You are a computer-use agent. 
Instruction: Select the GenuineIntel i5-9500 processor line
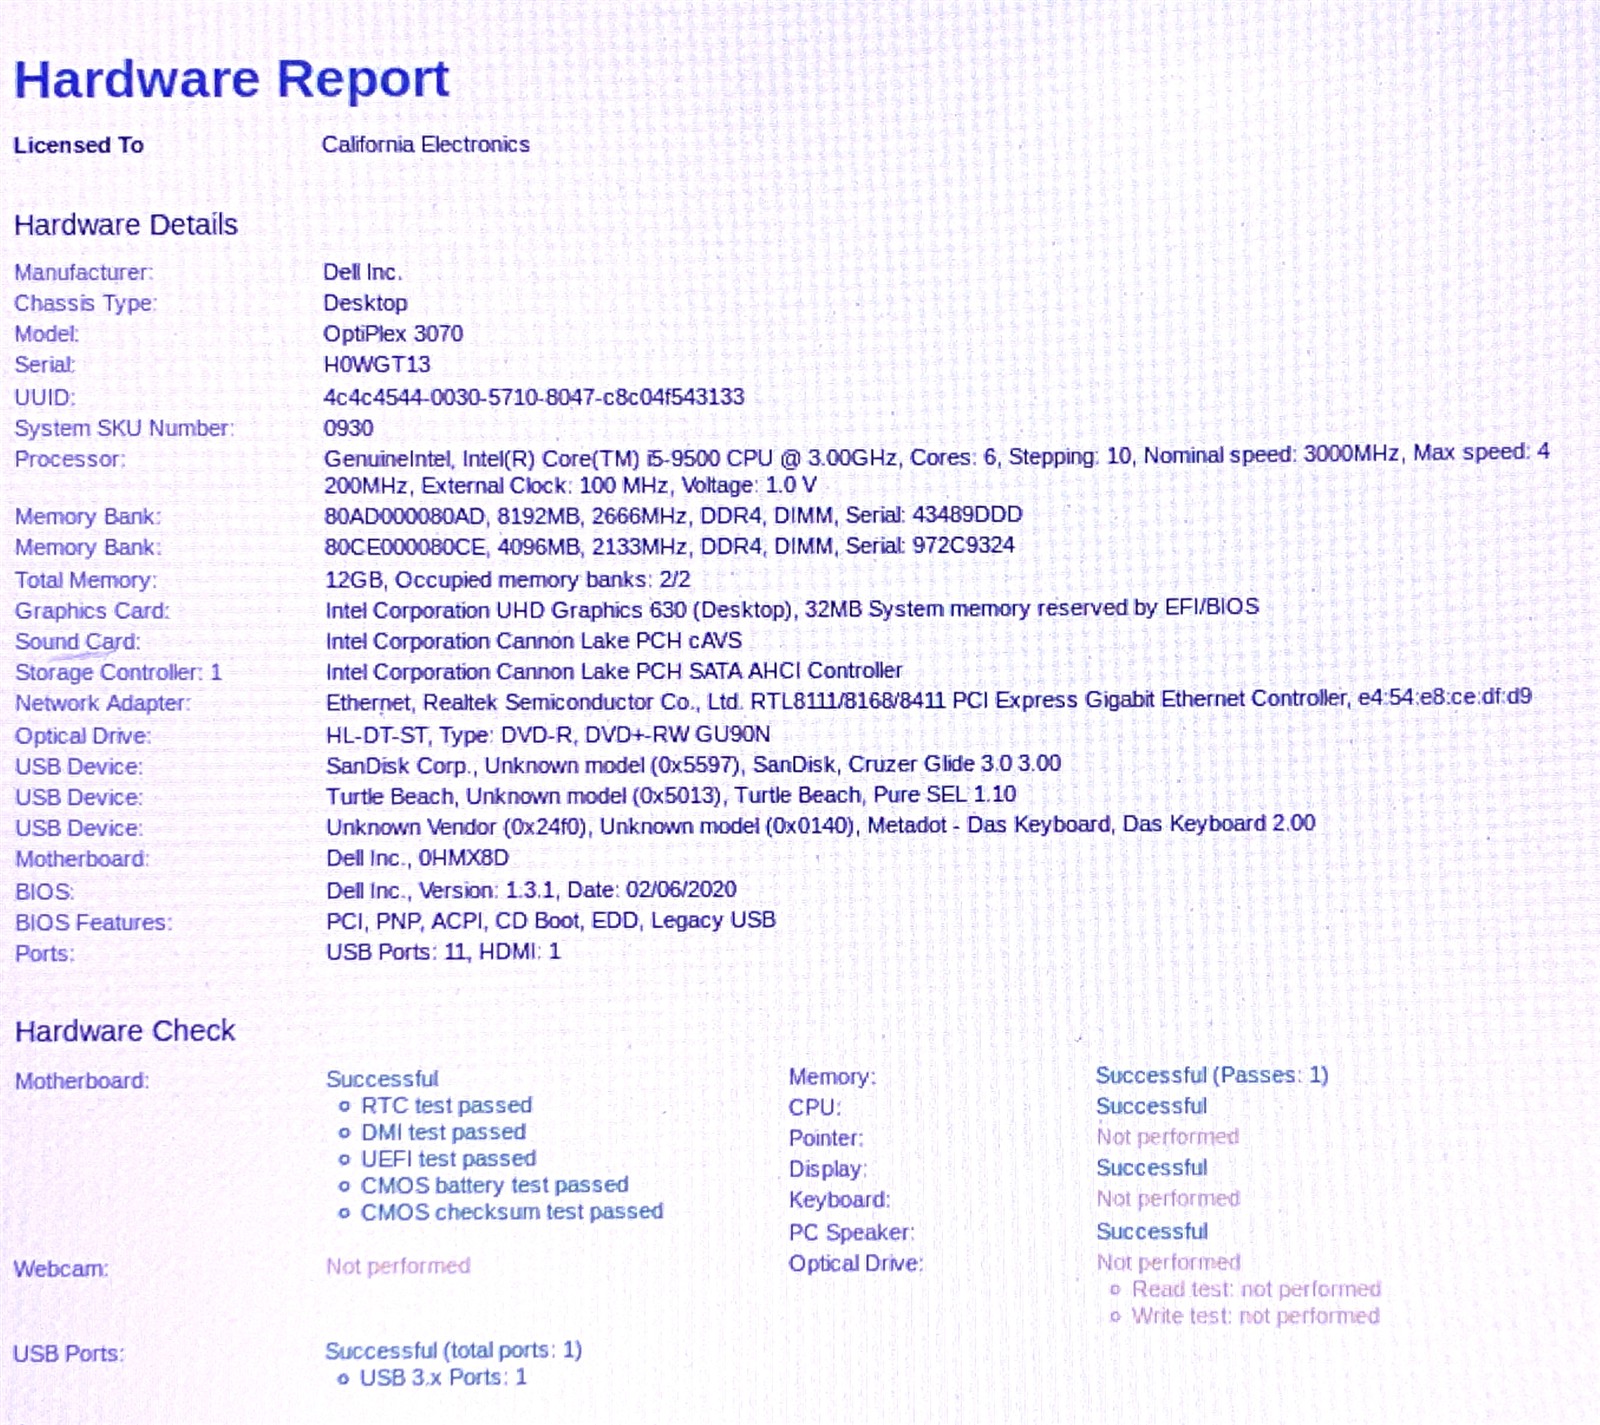(x=937, y=470)
